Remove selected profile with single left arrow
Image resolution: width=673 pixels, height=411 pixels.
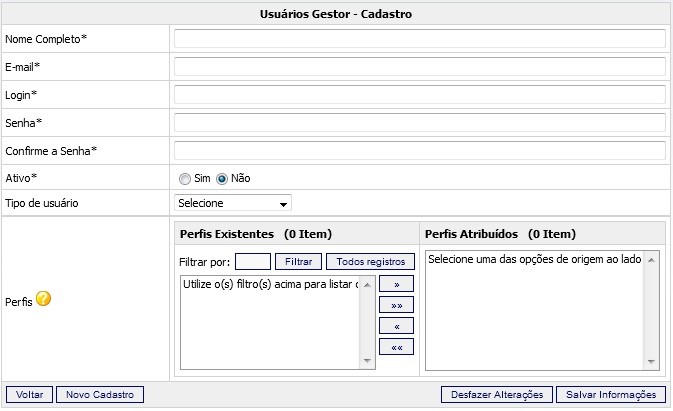396,326
